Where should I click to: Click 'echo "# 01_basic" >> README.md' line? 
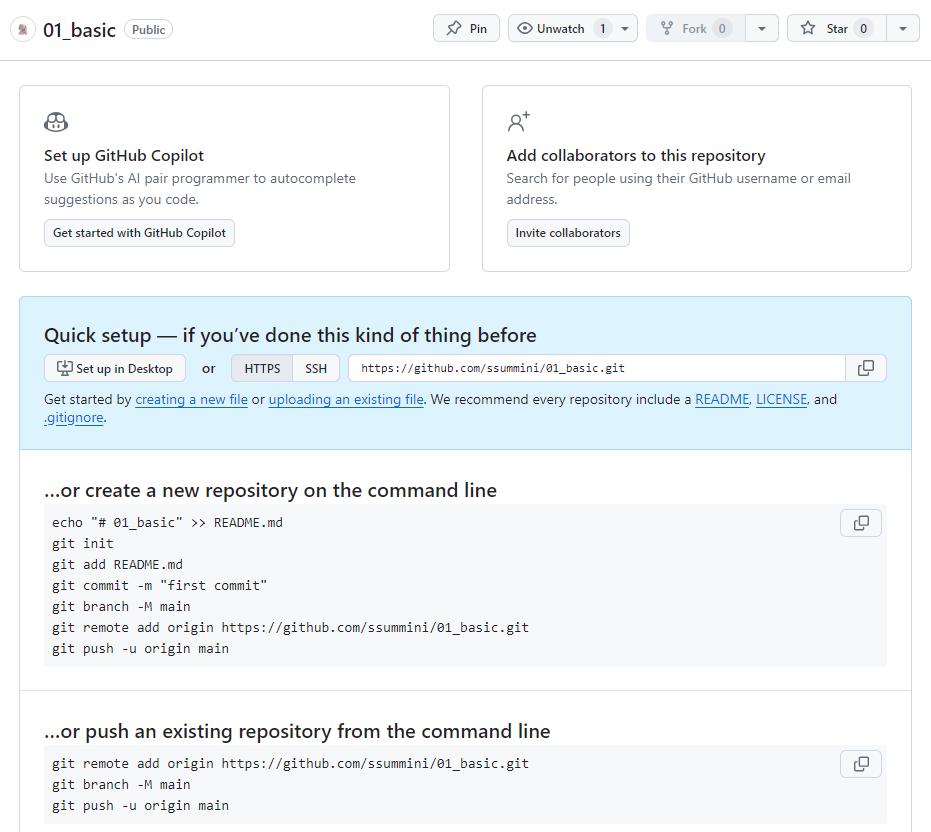pos(167,523)
